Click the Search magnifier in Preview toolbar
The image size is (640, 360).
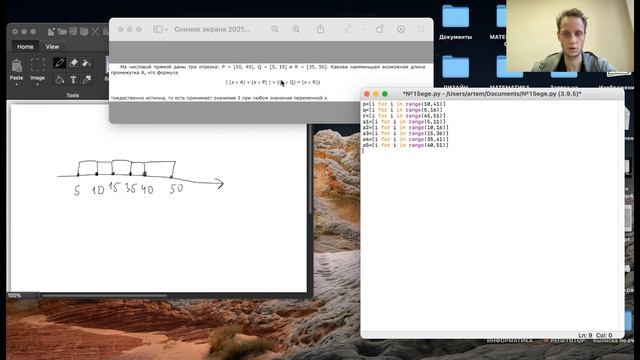(421, 29)
